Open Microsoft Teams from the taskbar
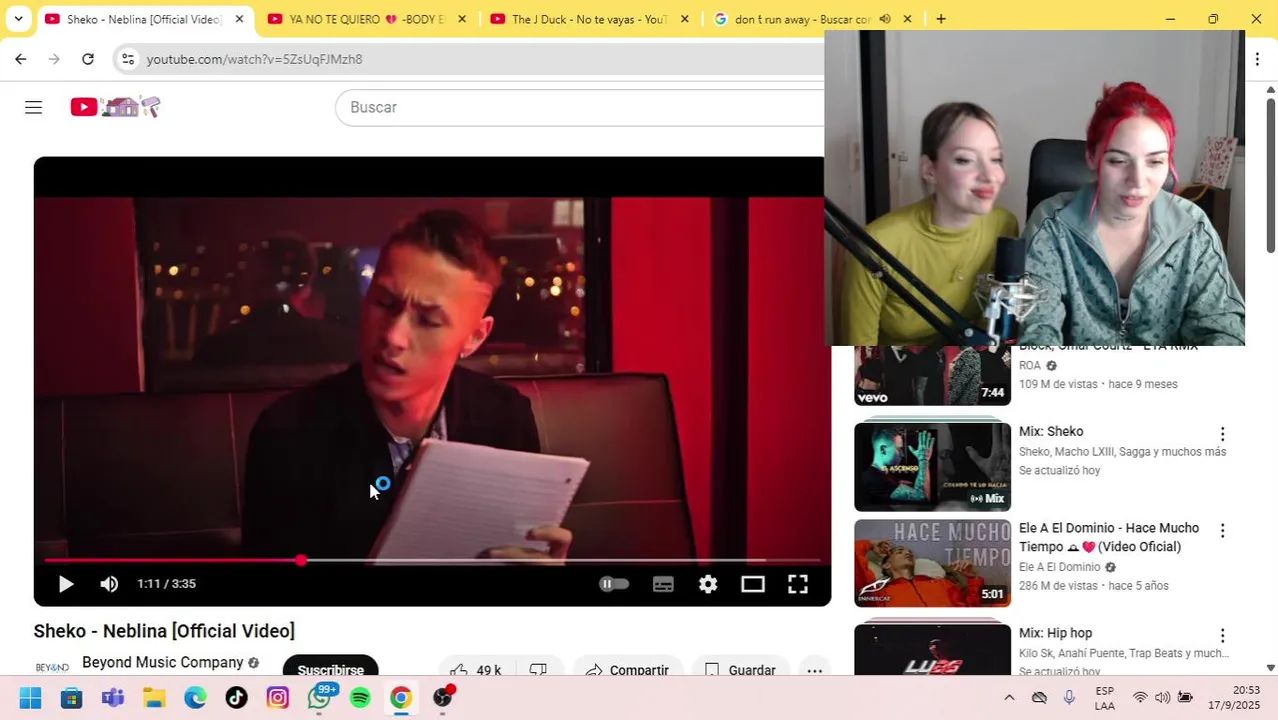This screenshot has height=720, width=1278. click(x=112, y=698)
